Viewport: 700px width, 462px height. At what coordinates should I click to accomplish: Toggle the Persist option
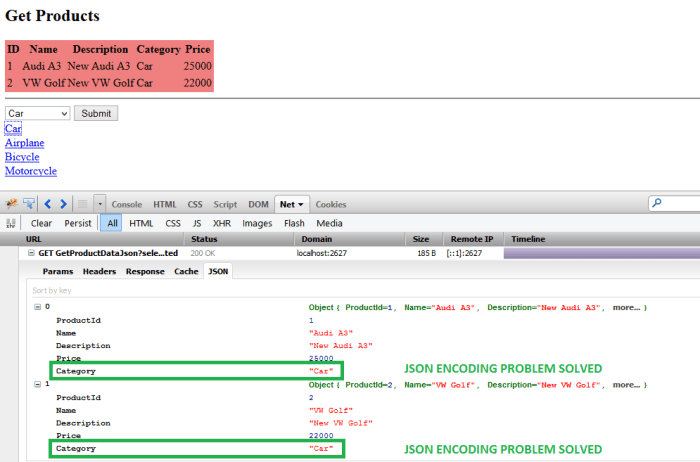tap(77, 223)
